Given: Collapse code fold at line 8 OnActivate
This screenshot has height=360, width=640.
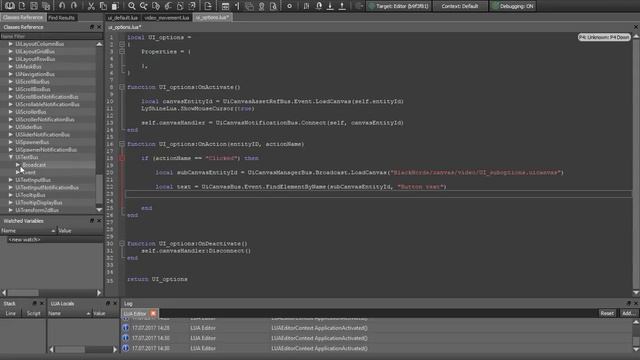Looking at the screenshot, I should pos(122,87).
